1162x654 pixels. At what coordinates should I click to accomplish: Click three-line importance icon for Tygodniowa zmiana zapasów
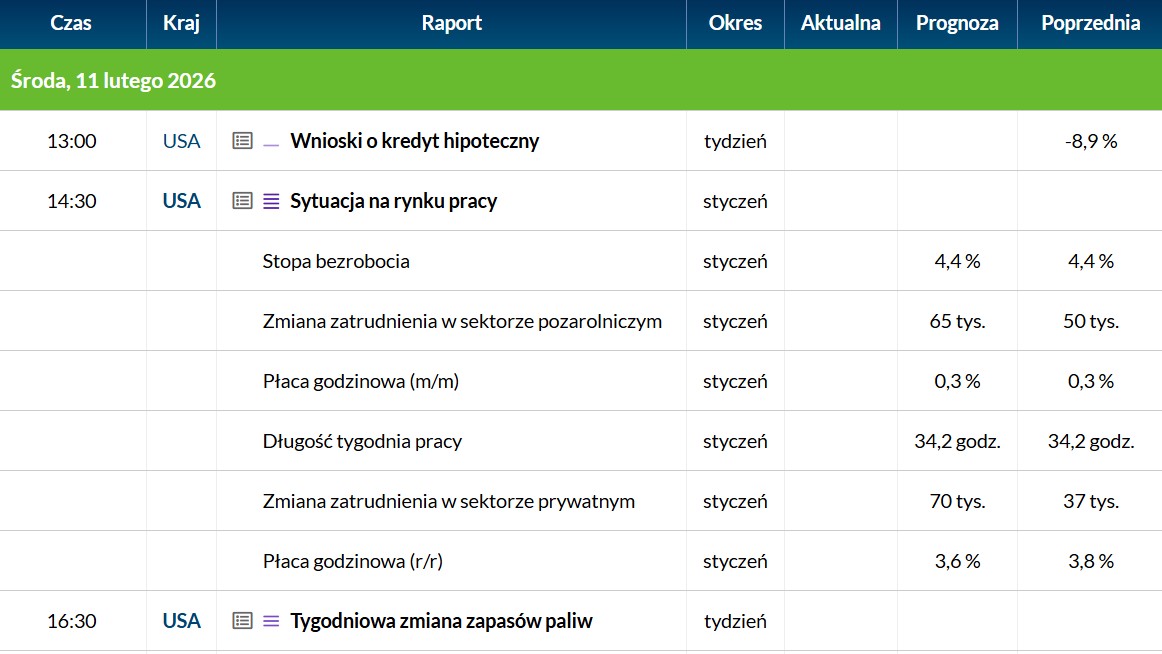pos(271,621)
